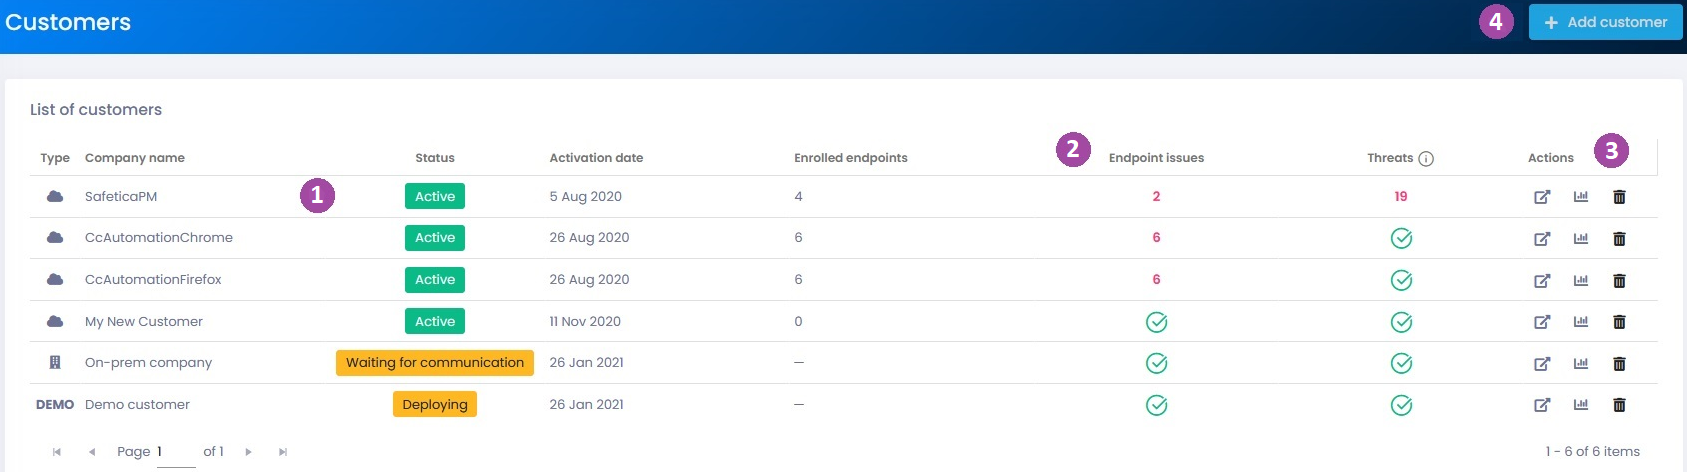Open SafeticaPM in new window icon

(1542, 197)
